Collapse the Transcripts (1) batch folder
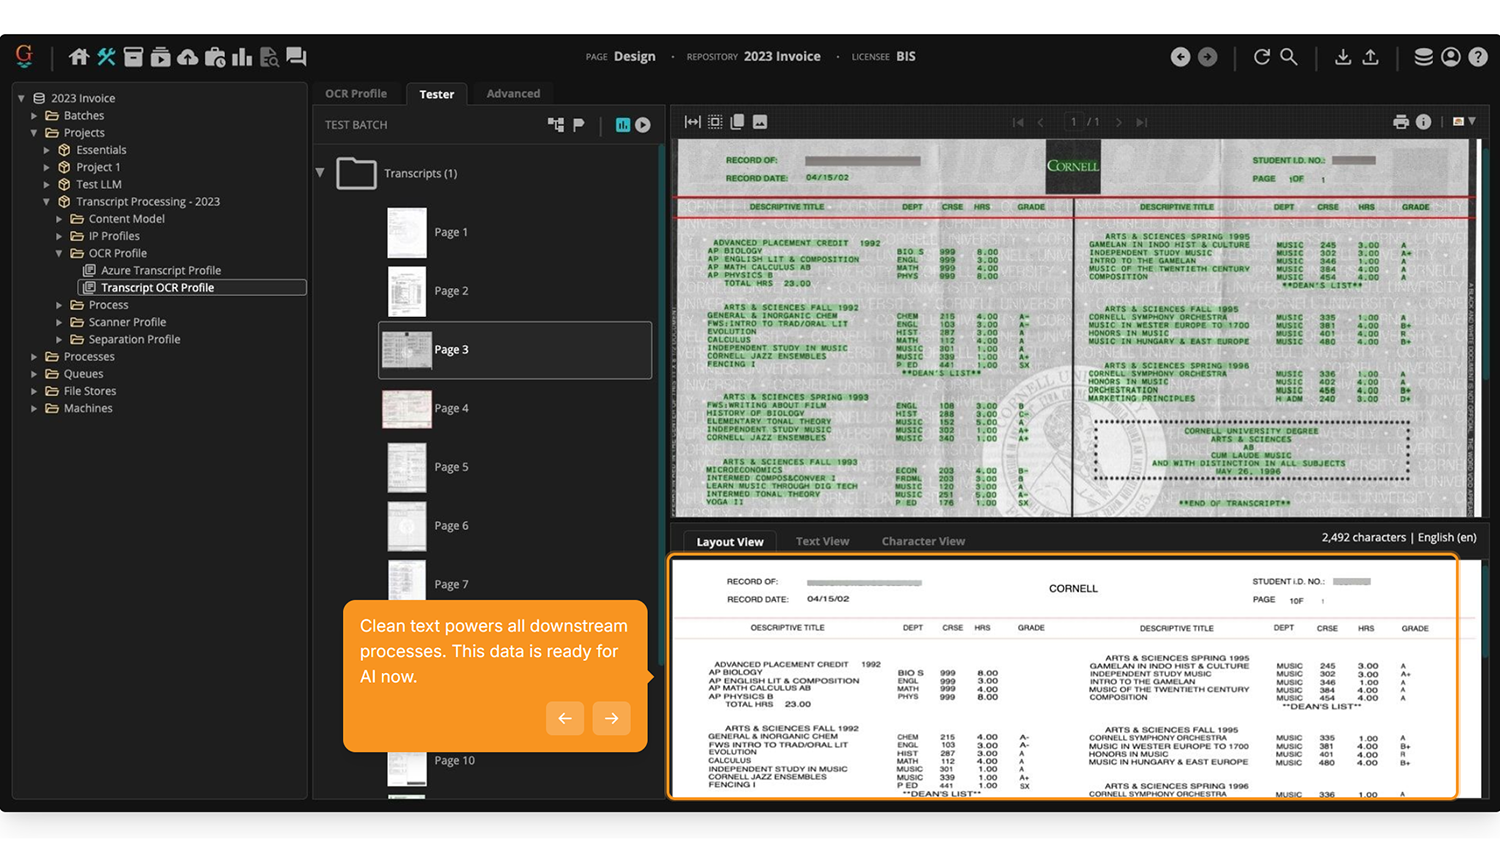 tap(320, 173)
